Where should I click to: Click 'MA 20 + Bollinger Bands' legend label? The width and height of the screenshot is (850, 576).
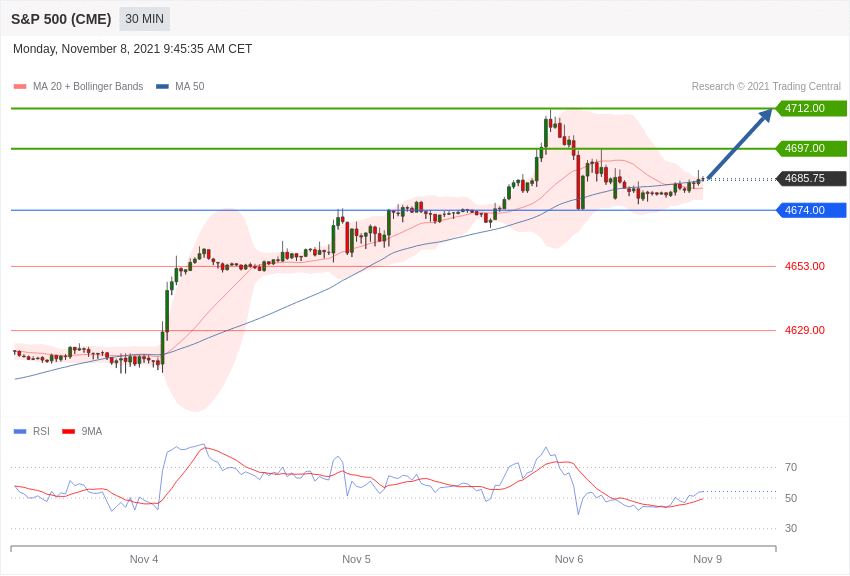tap(88, 86)
